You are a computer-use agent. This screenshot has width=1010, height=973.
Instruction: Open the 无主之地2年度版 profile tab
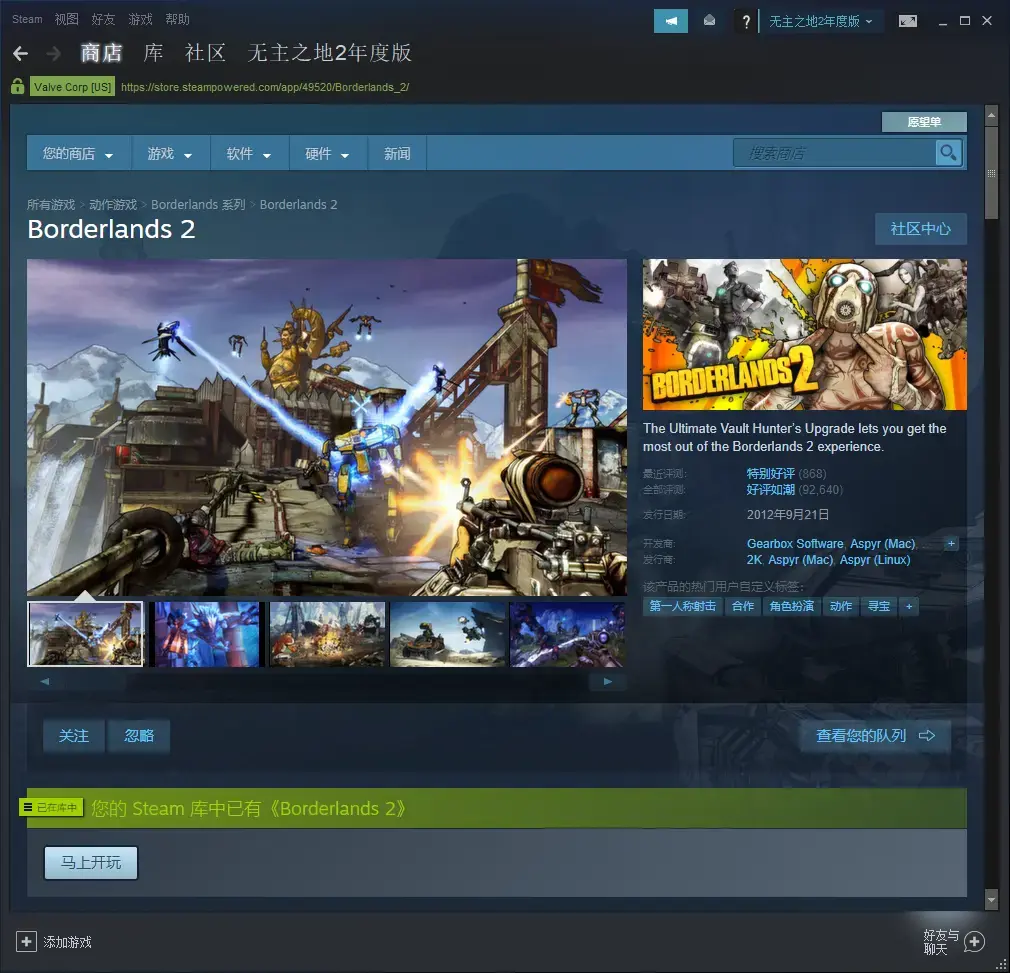pyautogui.click(x=329, y=53)
